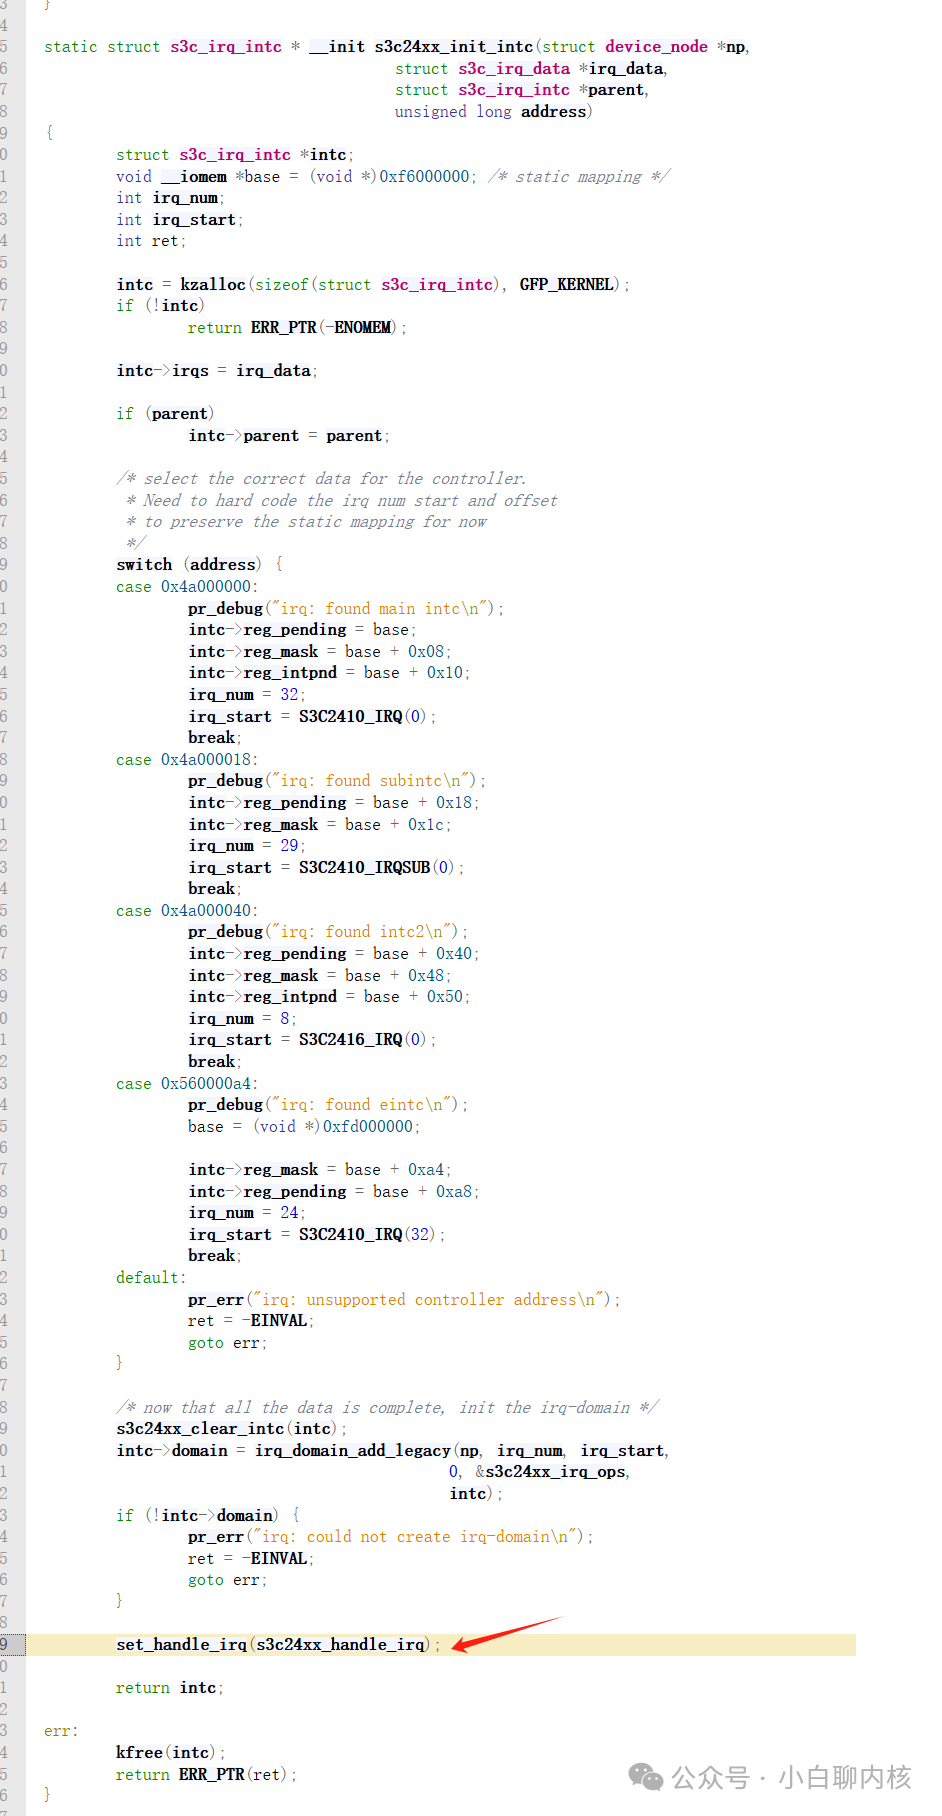Click the 'err:' label
942x1816 pixels.
[x=61, y=1731]
